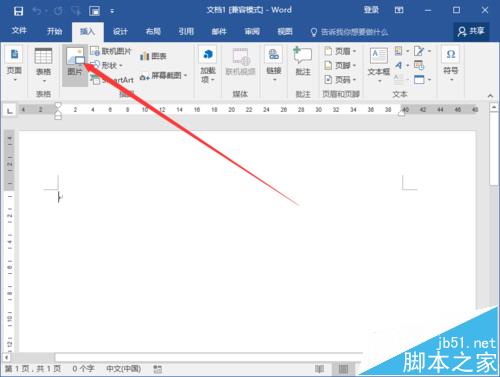Click the 中文(中国) language indicator
The height and width of the screenshot is (377, 500).
click(x=123, y=369)
